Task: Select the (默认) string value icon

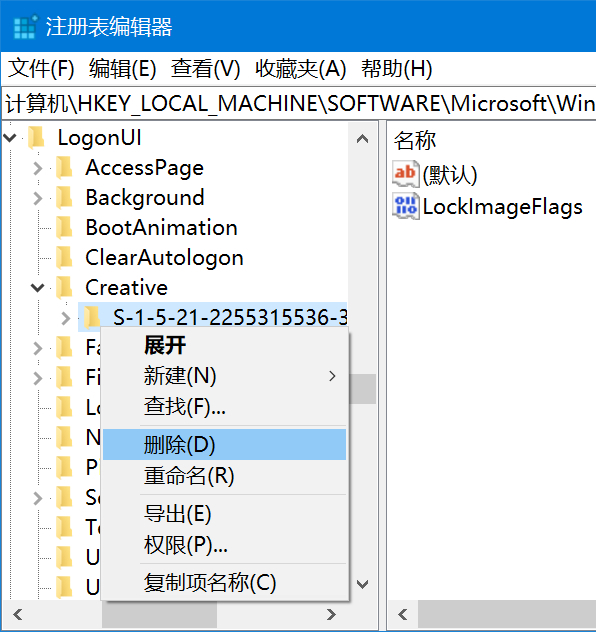Action: click(405, 174)
